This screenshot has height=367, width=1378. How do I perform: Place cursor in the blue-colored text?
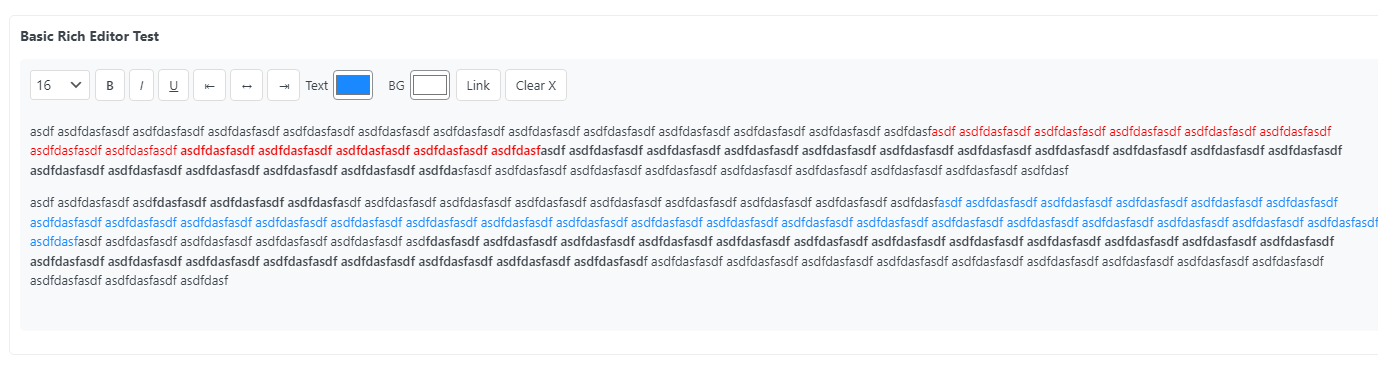[700, 222]
